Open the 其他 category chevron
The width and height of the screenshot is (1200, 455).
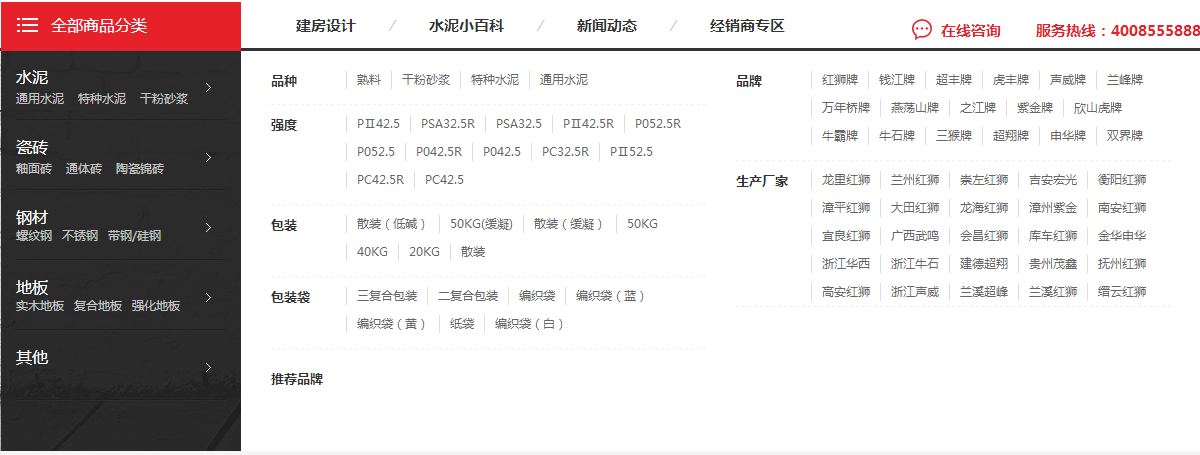(208, 367)
